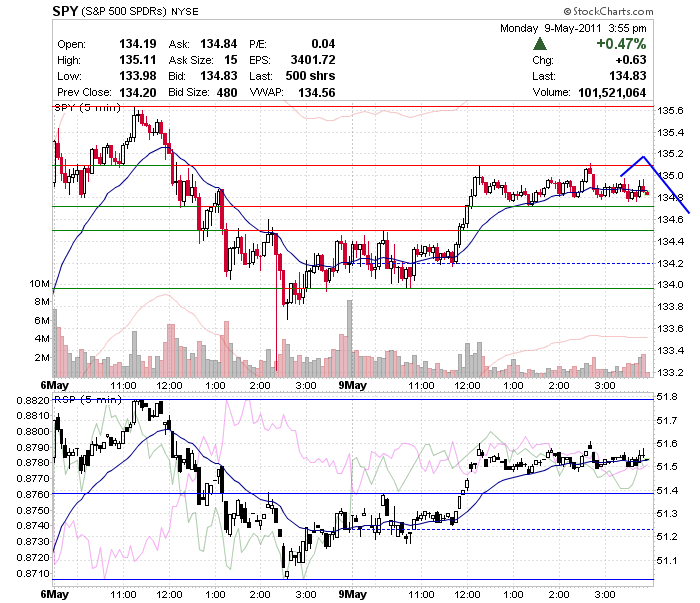Click the 51.8 RSP price axis label
Viewport: 700px width, 603px height.
click(667, 397)
